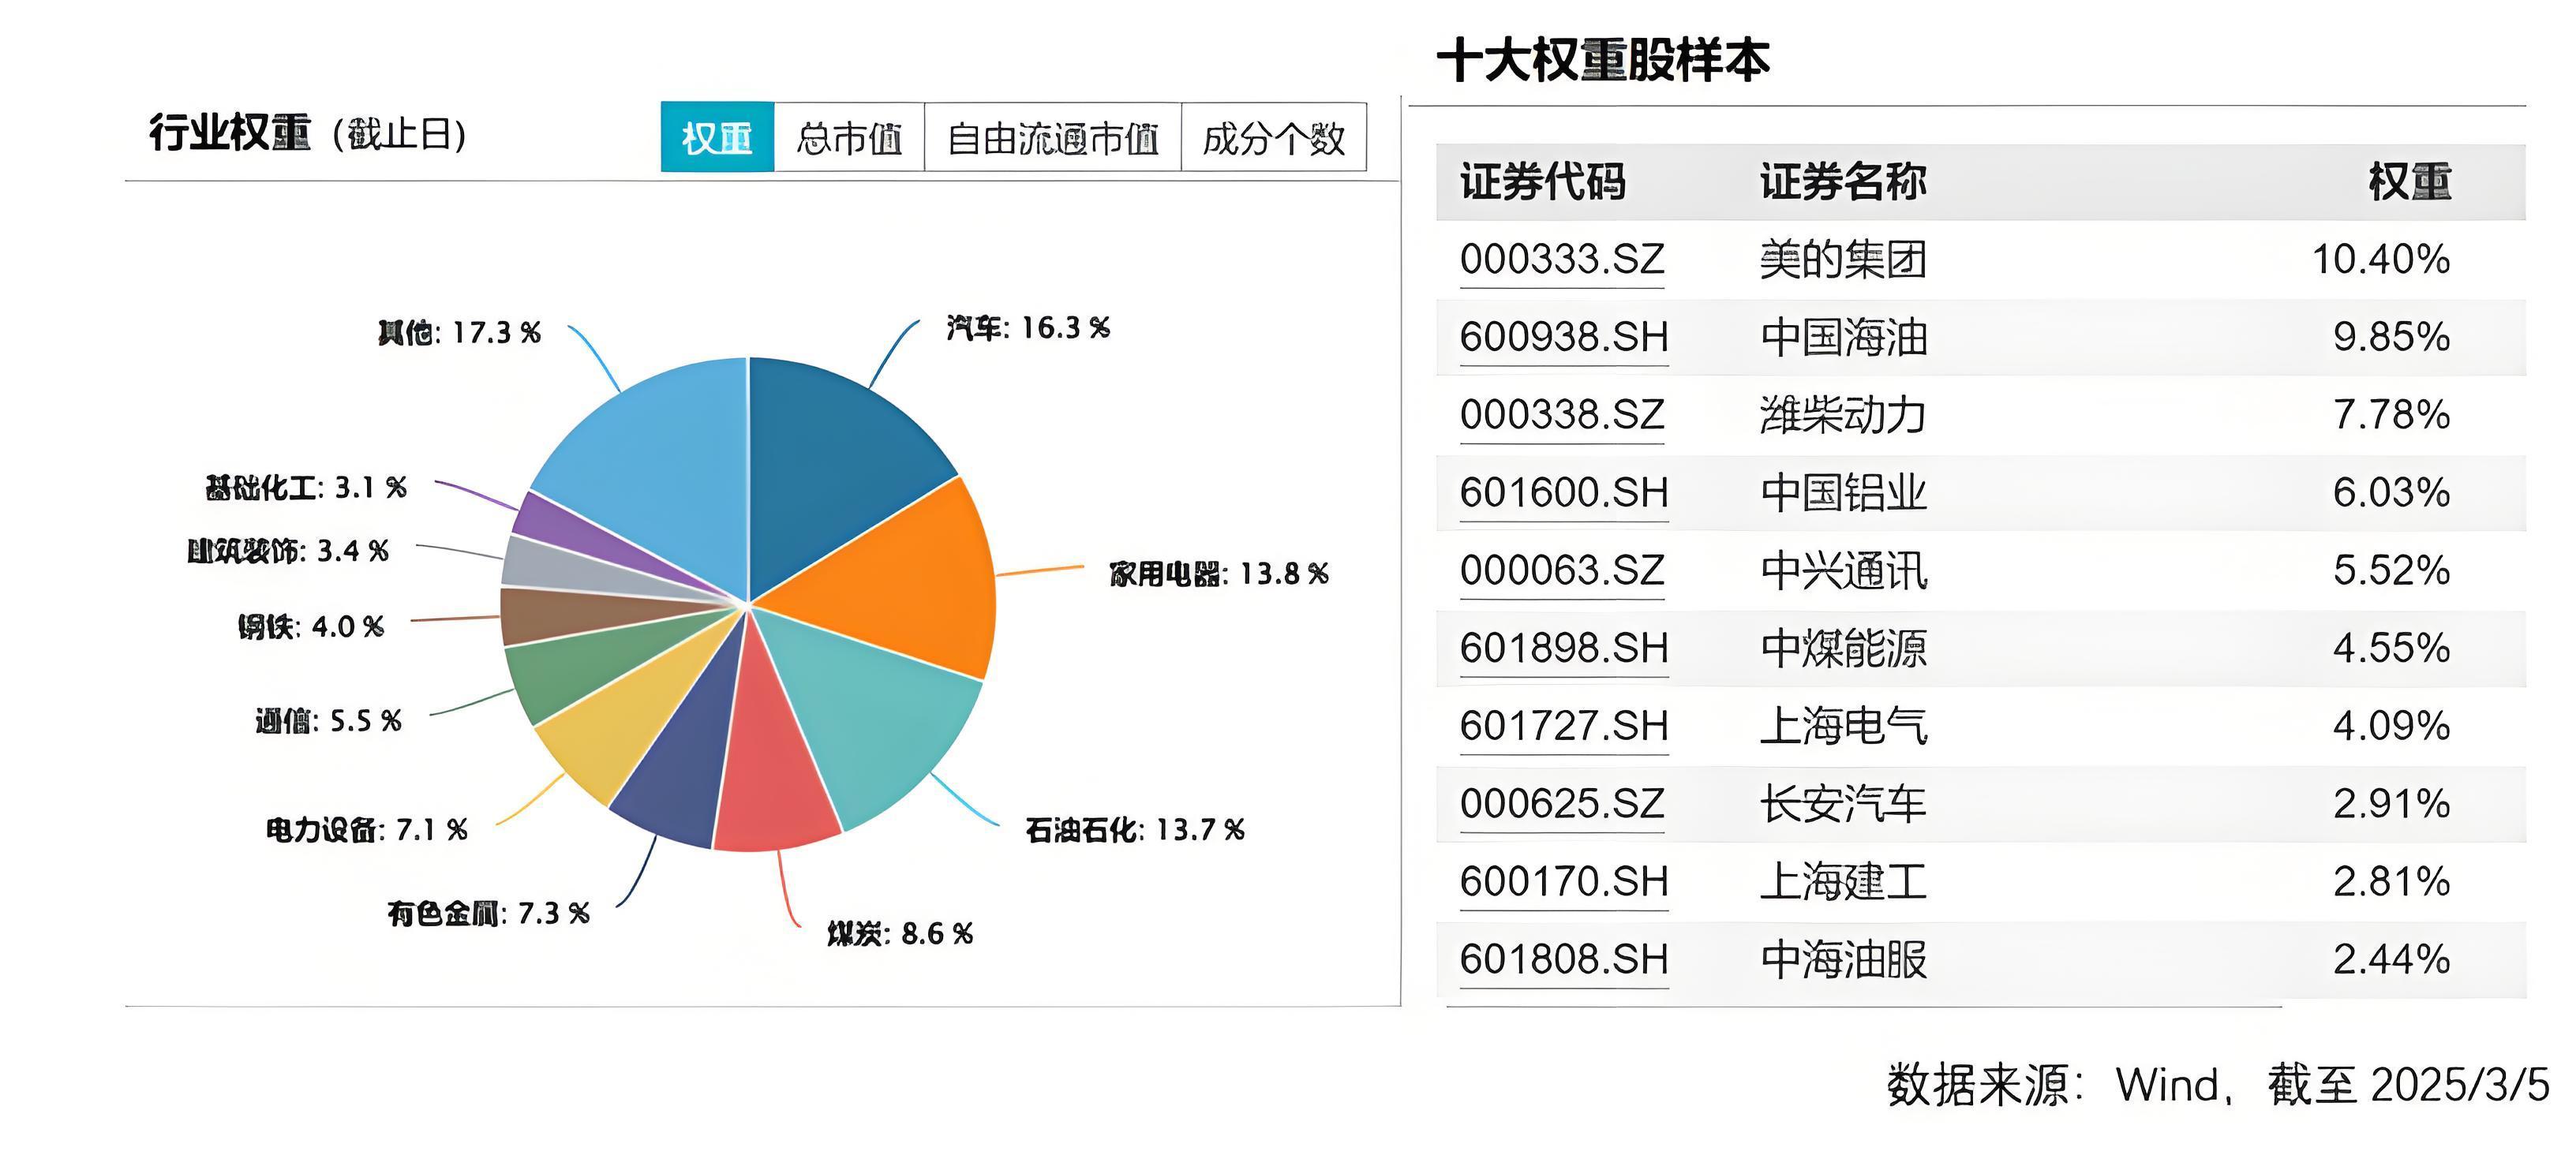The image size is (2576, 1155).
Task: Click the 权重 column header in table
Action: (x=2410, y=182)
